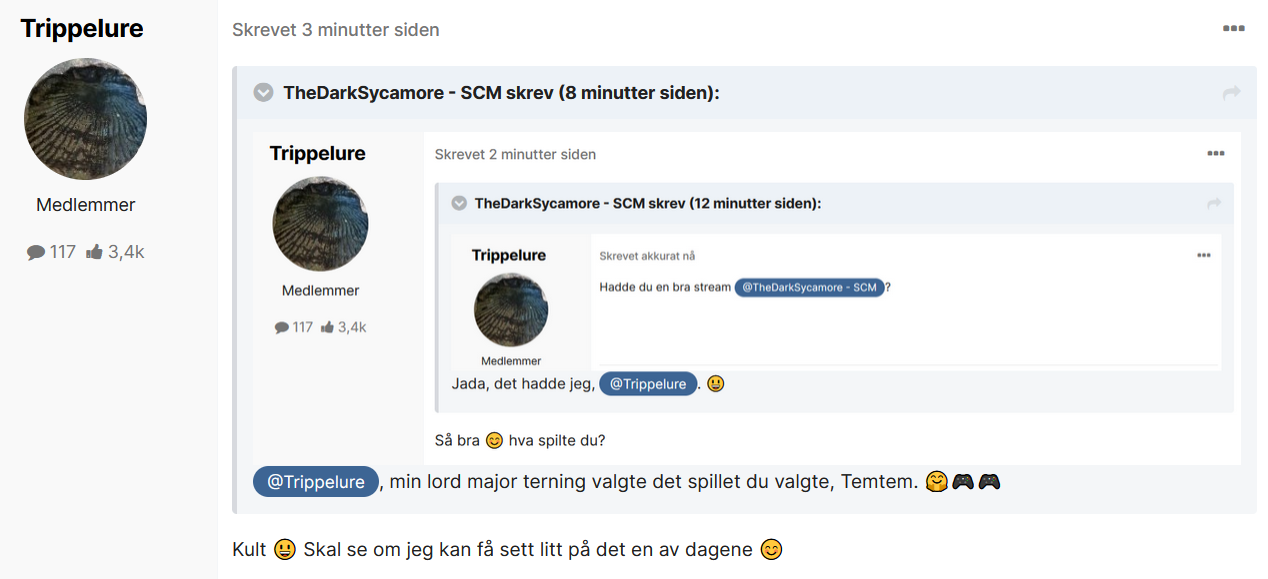Image resolution: width=1268 pixels, height=579 pixels.
Task: Click the @Trippelure mention before 'min lord major'
Action: (x=316, y=482)
